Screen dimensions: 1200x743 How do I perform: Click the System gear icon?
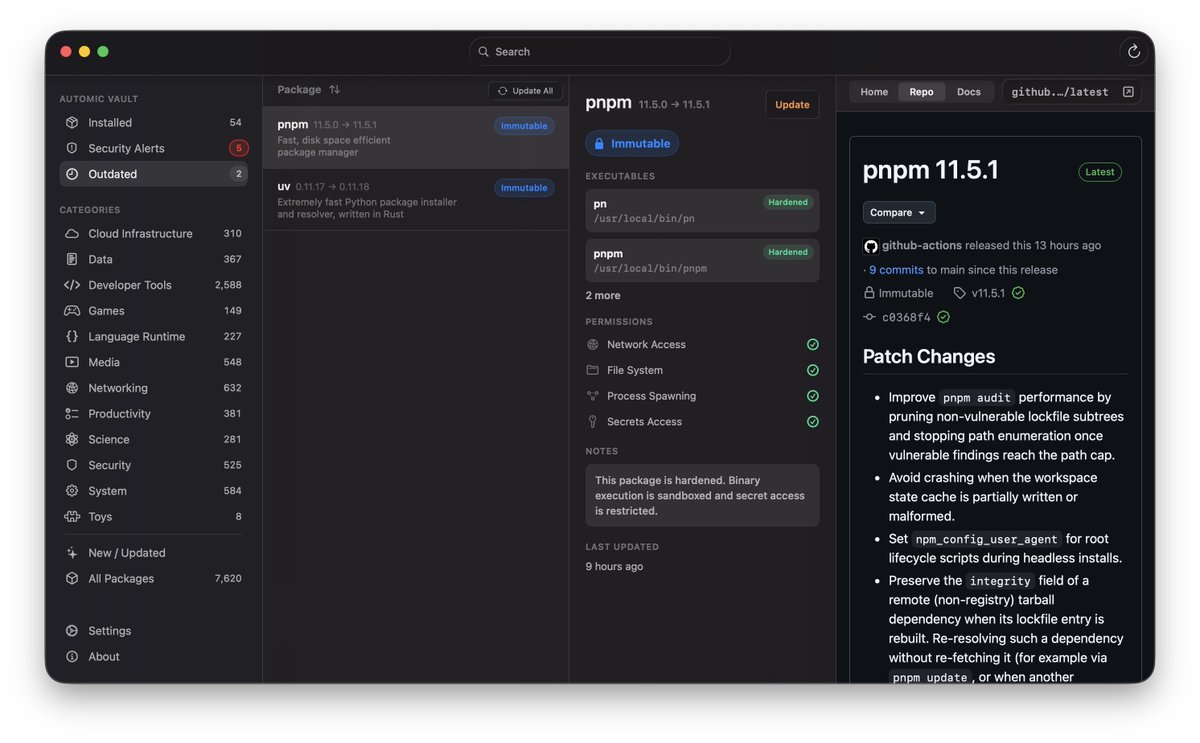pyautogui.click(x=72, y=491)
